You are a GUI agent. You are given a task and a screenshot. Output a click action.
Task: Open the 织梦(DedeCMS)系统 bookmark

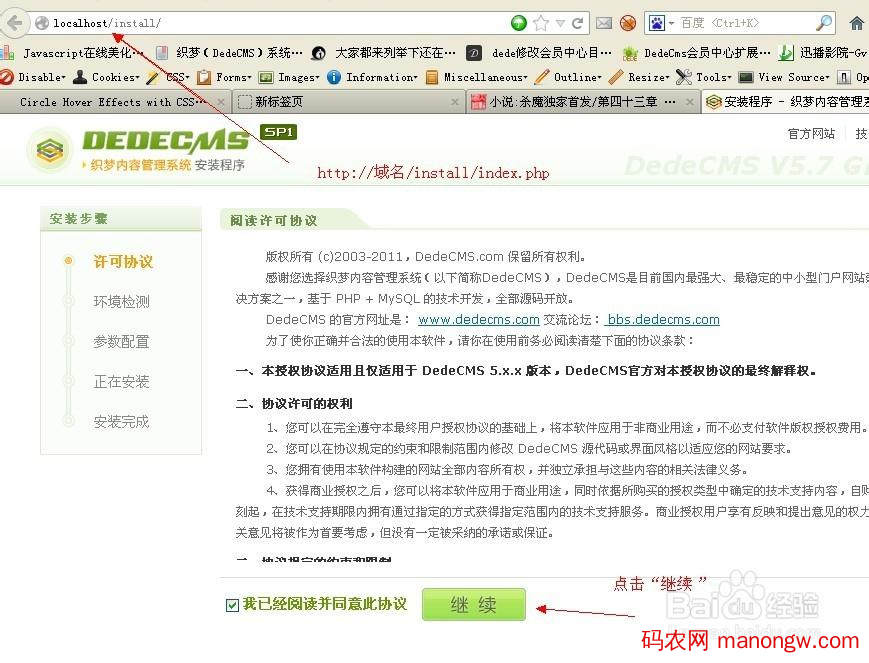click(230, 53)
